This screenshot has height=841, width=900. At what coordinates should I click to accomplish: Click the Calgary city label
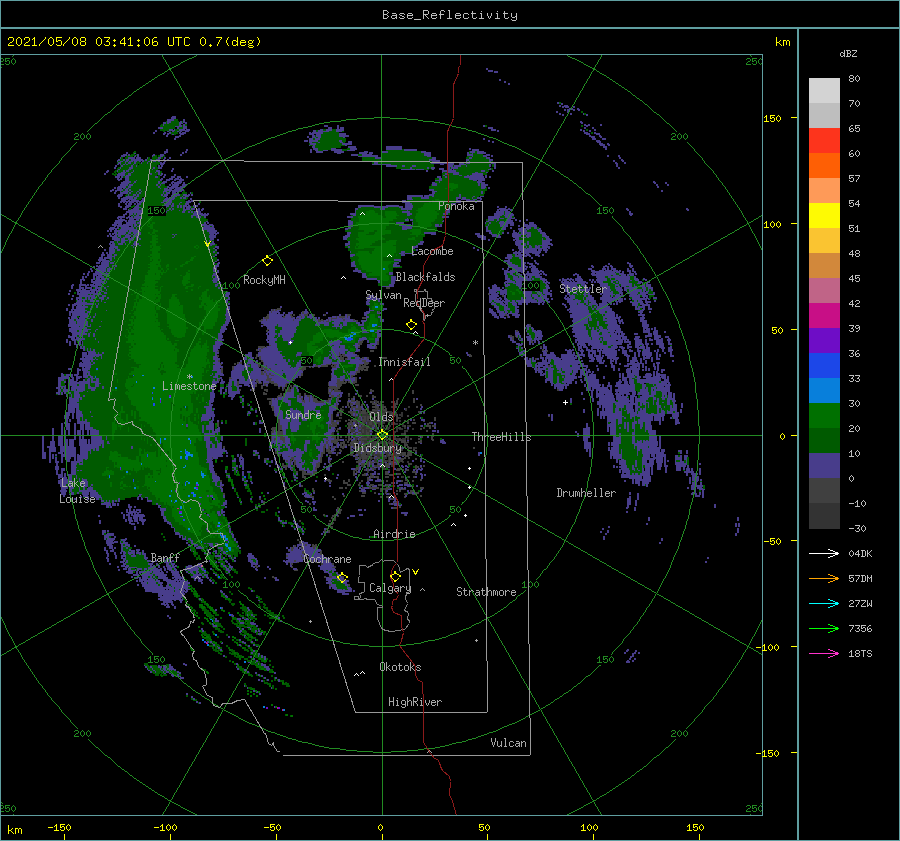coord(390,588)
